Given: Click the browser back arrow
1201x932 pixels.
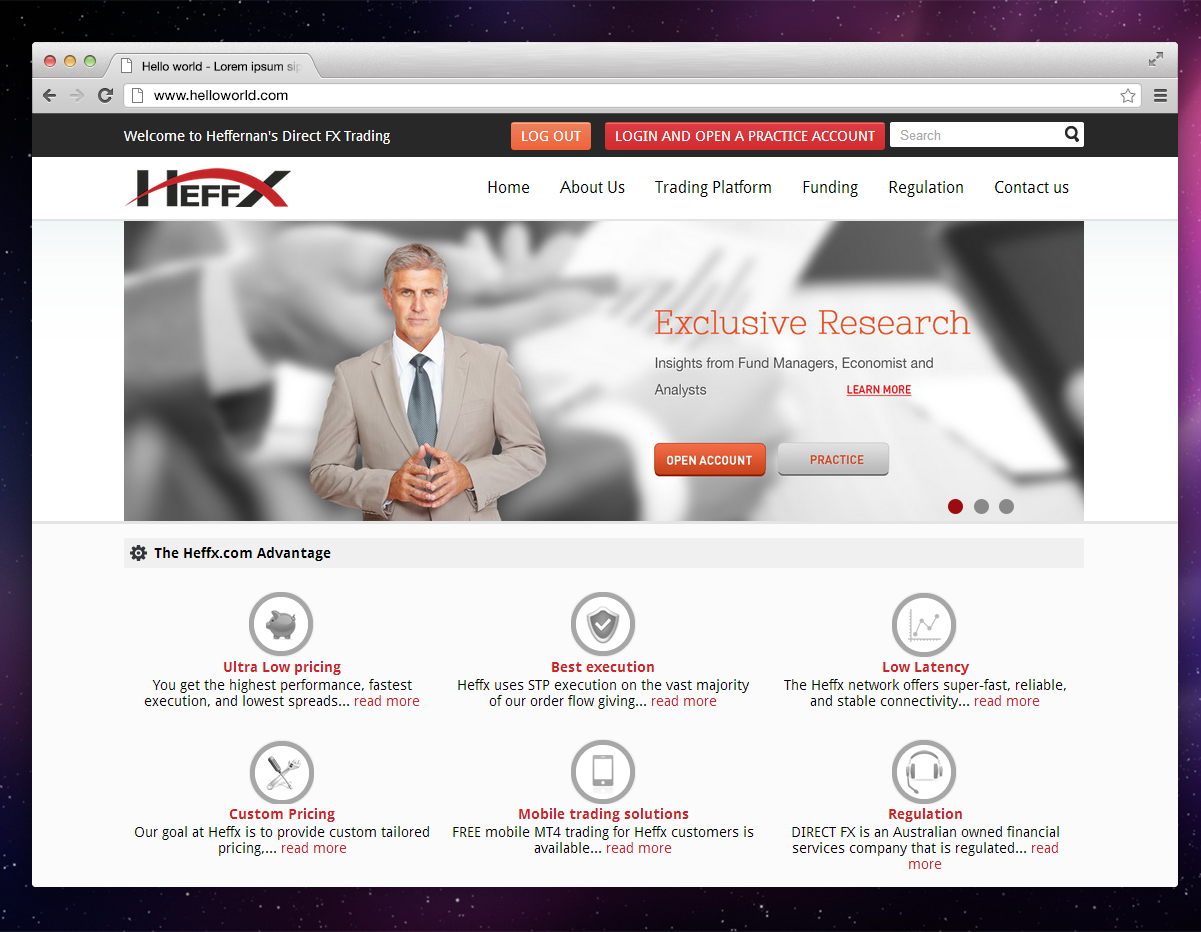Looking at the screenshot, I should pyautogui.click(x=49, y=95).
